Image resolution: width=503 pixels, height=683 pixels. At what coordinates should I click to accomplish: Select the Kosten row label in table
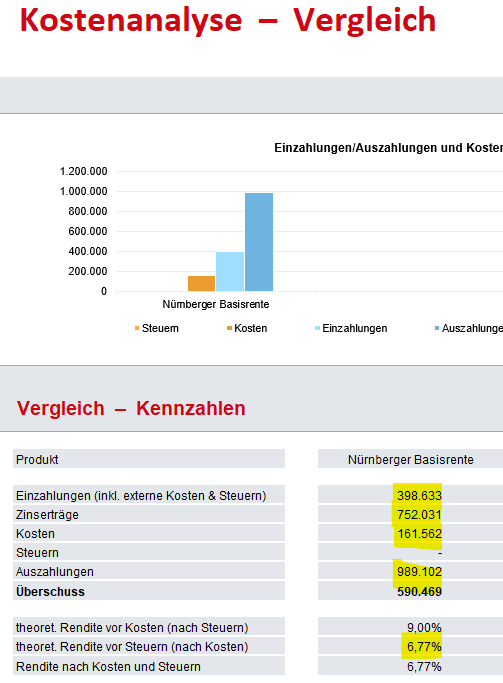pyautogui.click(x=35, y=534)
